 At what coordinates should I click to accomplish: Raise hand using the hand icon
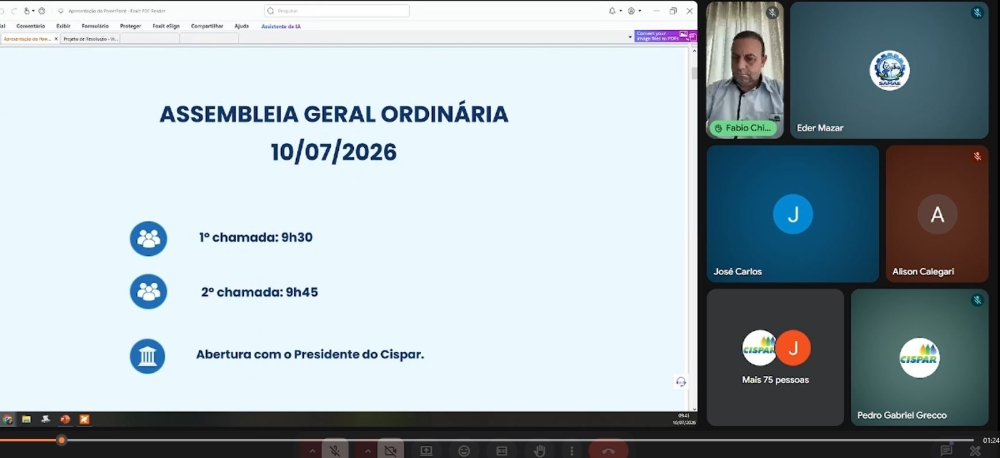click(540, 451)
